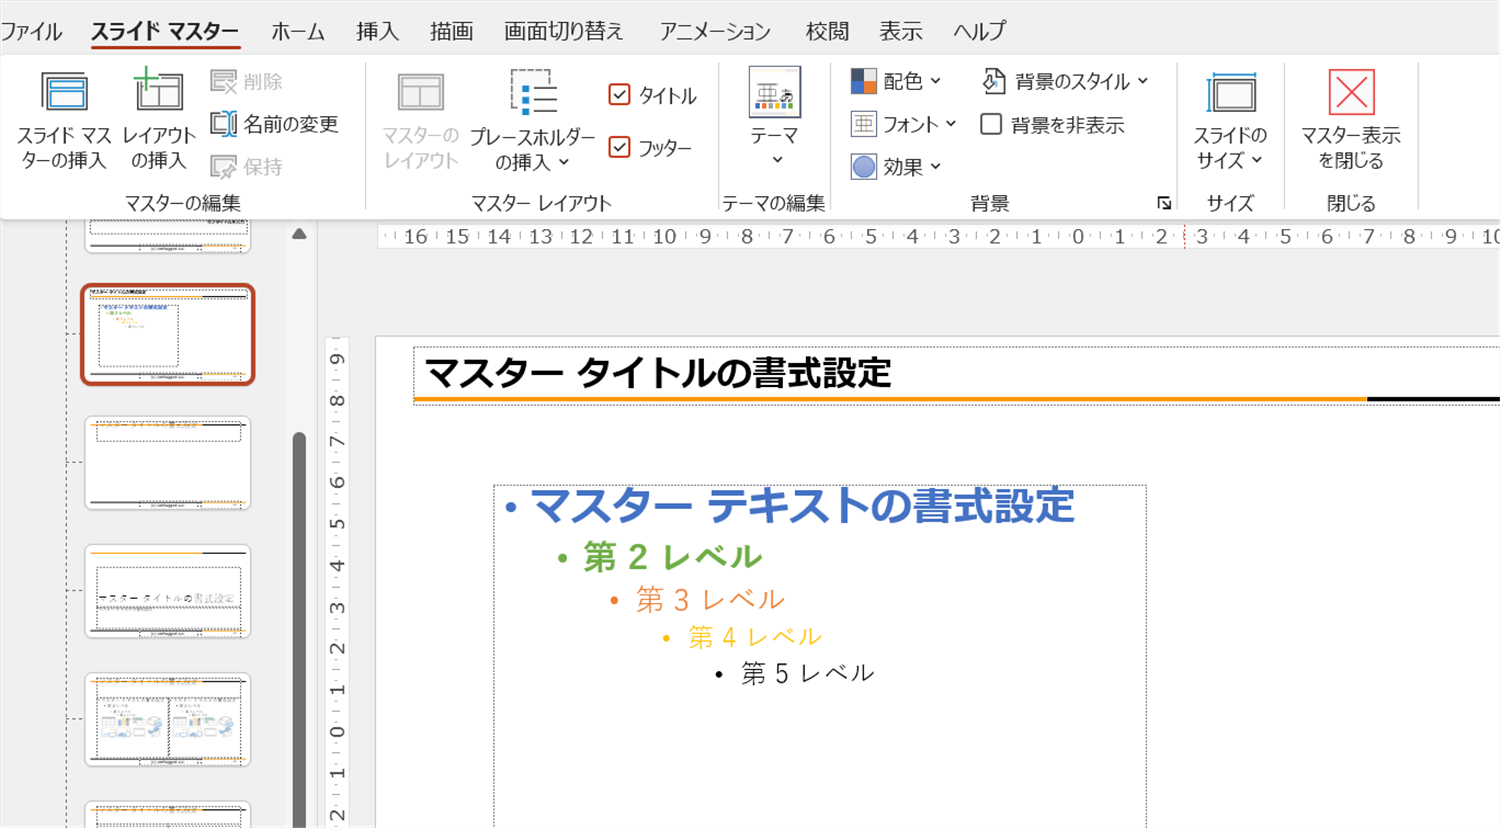Screen dimensions: 1500x828
Task: Select the layout thumbnail with two content placeholders
Action: 167,719
